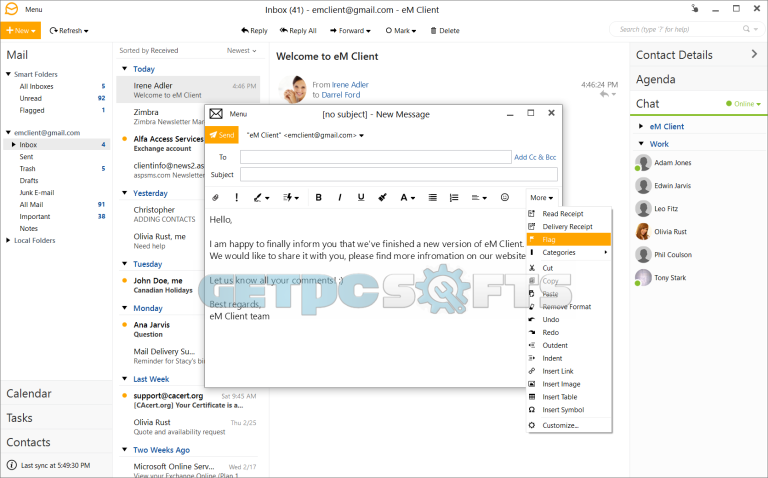Collapse the Contact Details sidebar arrow
The width and height of the screenshot is (768, 478).
tap(754, 54)
